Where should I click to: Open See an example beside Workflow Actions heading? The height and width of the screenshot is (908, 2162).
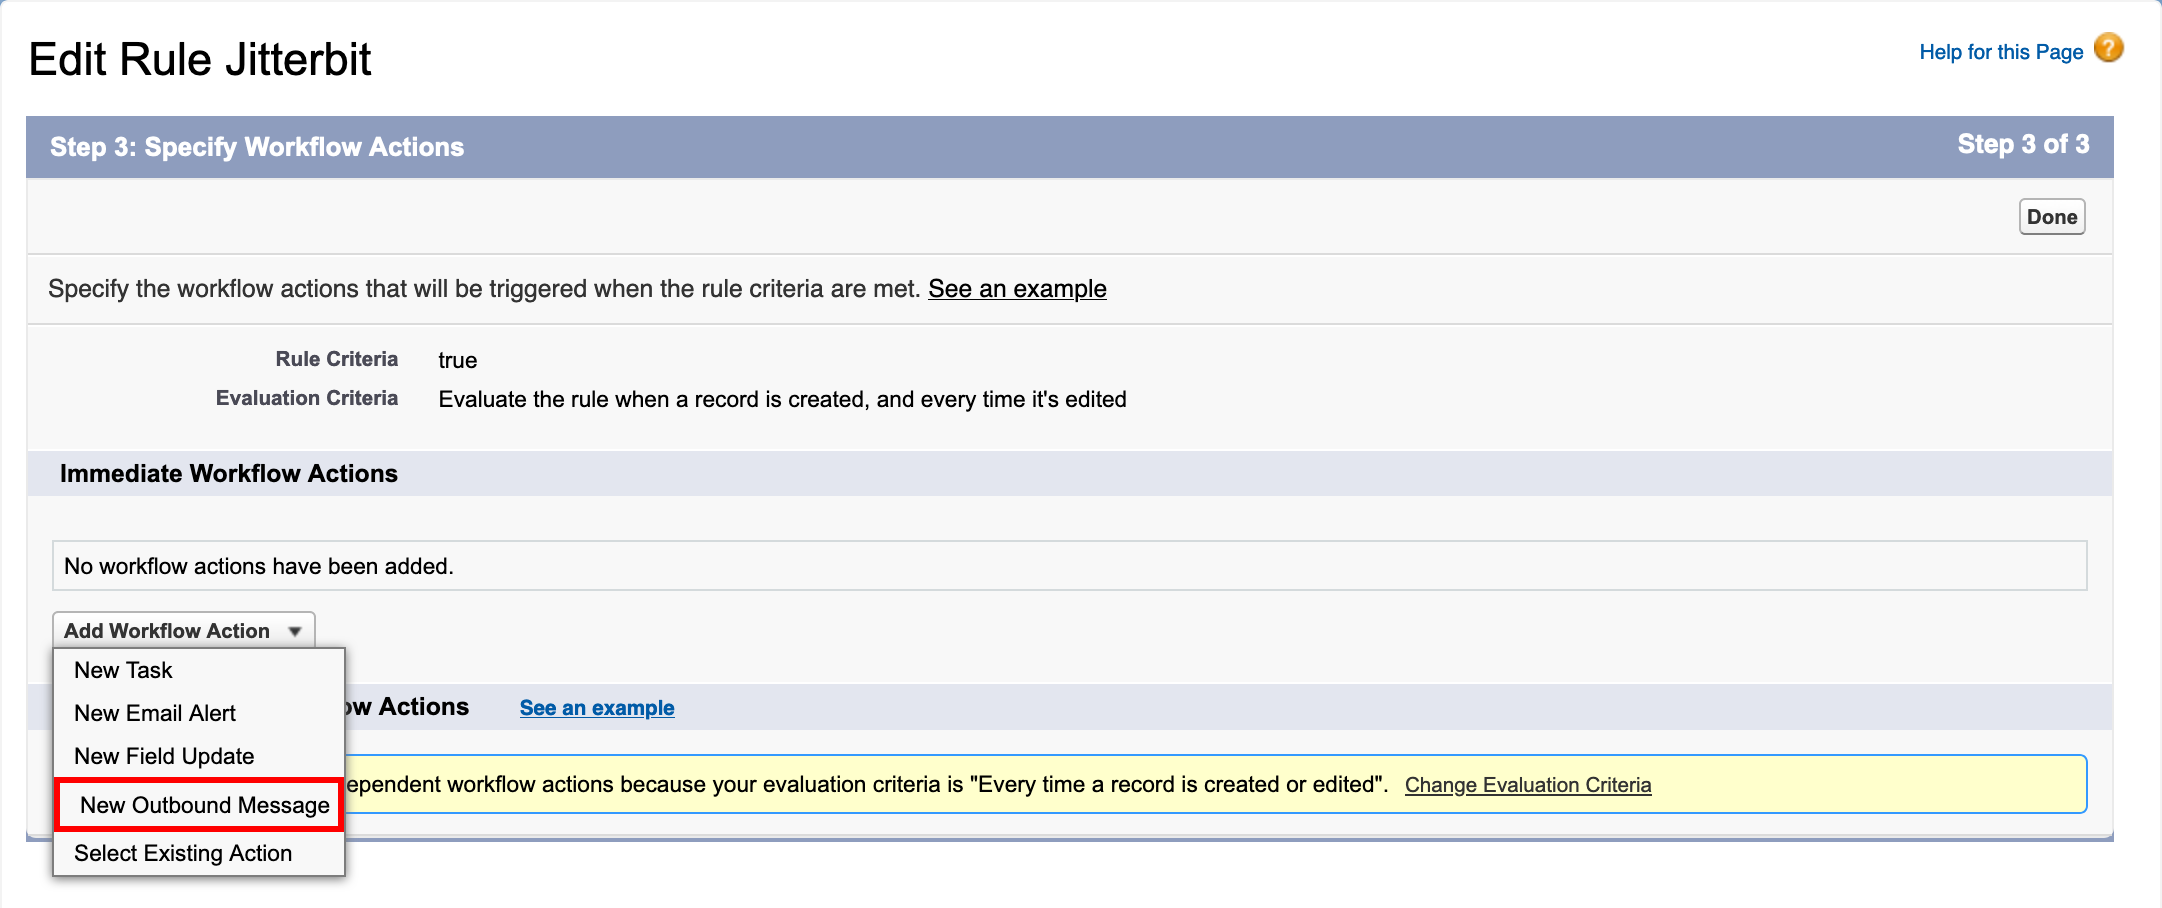596,707
